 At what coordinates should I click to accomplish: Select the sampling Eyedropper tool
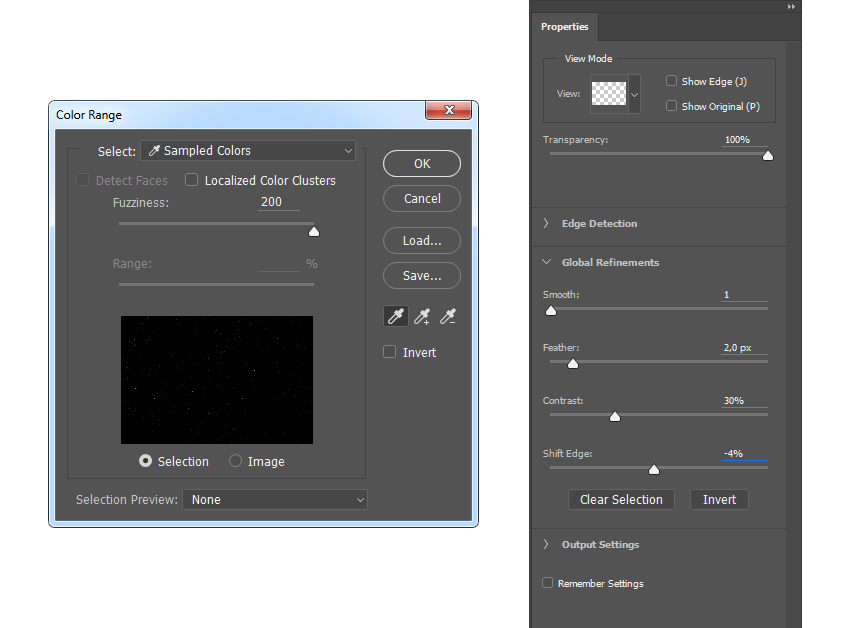click(x=395, y=315)
